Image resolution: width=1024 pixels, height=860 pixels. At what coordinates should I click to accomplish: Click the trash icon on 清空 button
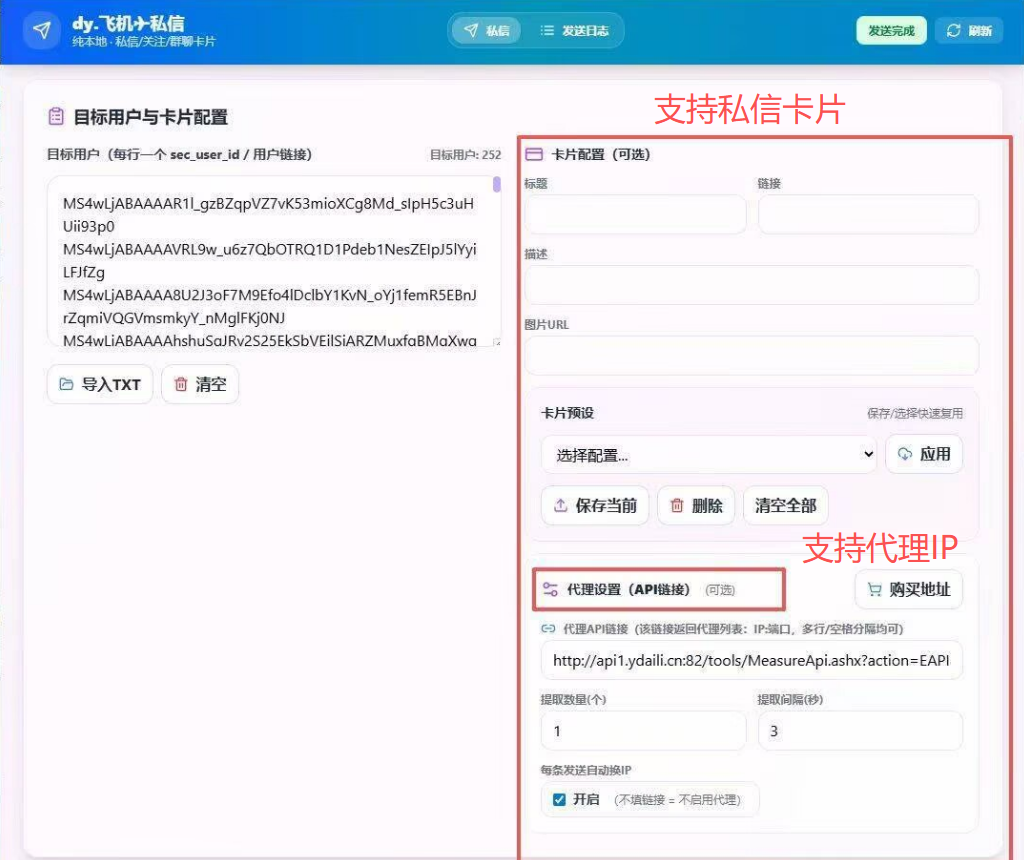point(181,384)
